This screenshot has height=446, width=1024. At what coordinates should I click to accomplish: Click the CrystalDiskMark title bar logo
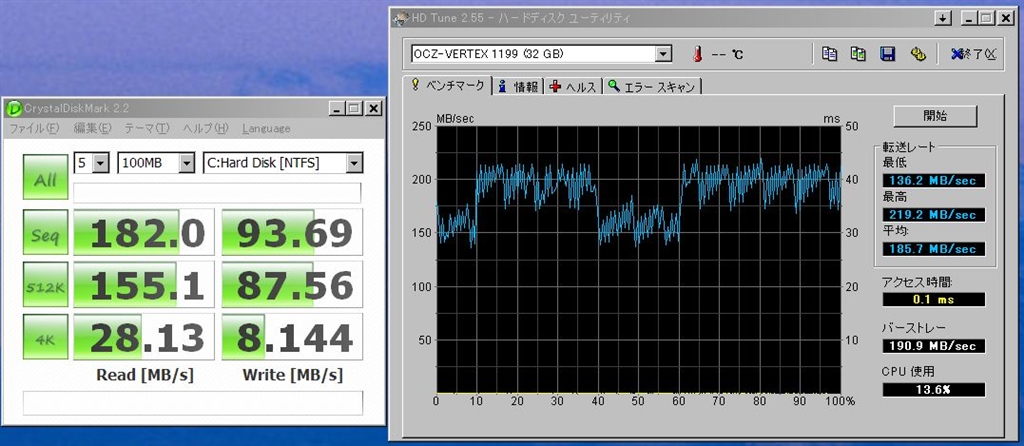13,108
